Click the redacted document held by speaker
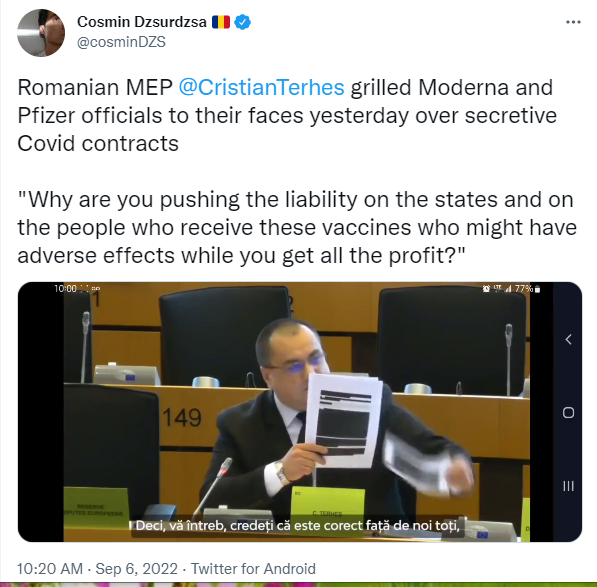Screen dimensions: 597x587 click(x=344, y=420)
